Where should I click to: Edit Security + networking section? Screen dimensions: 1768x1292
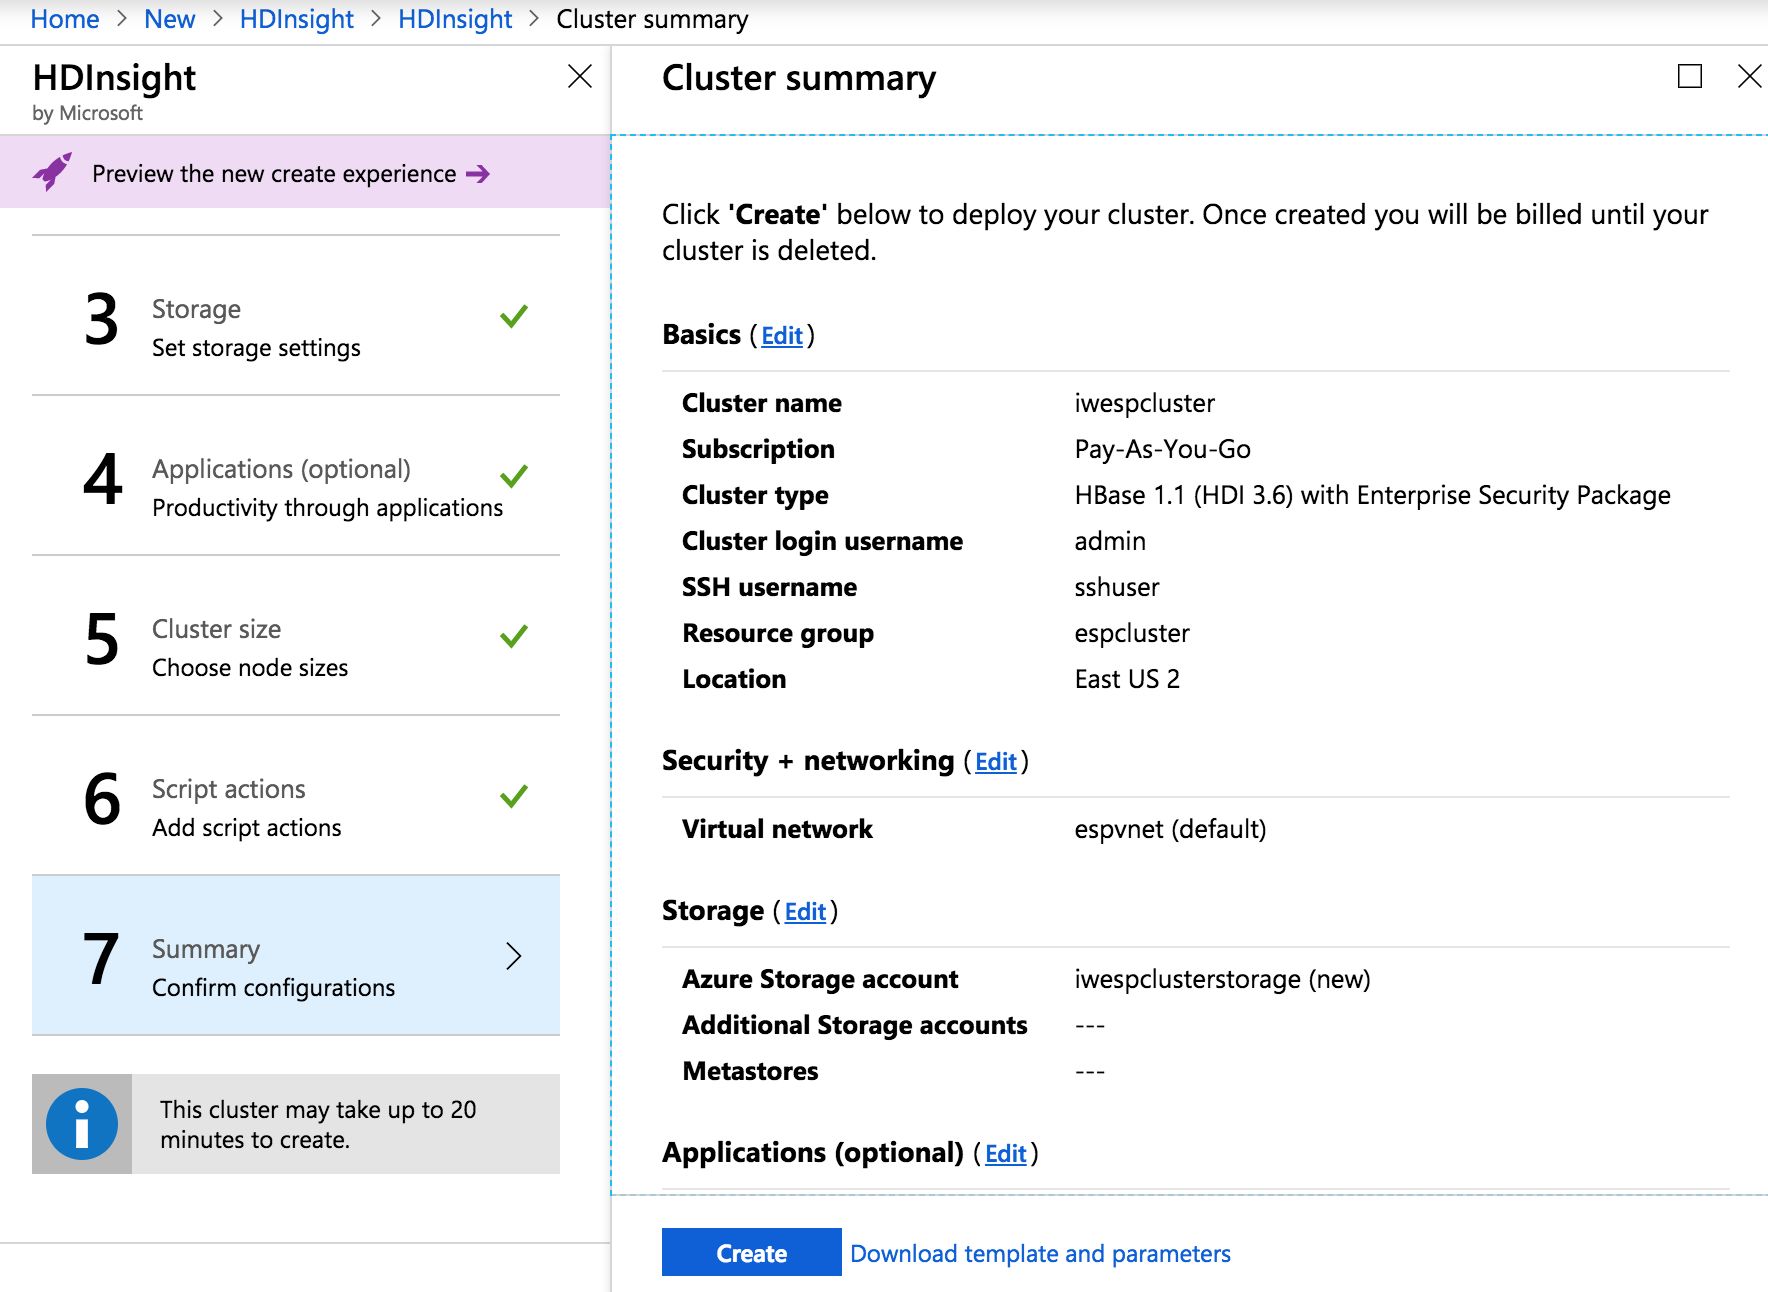coord(996,762)
